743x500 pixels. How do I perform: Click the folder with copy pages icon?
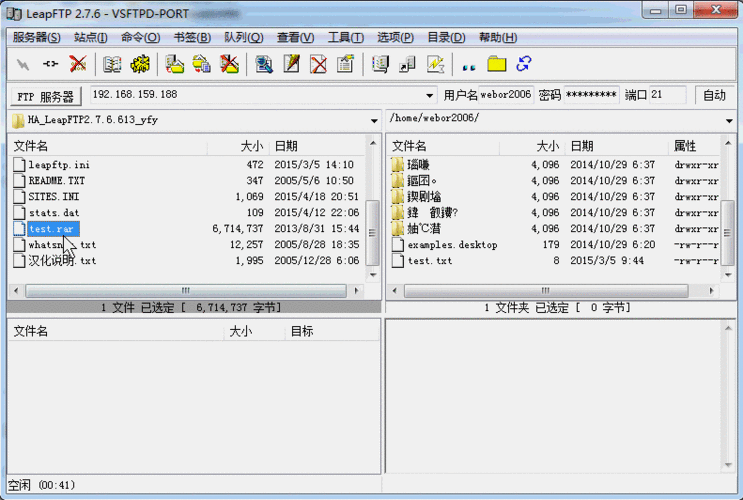click(201, 64)
